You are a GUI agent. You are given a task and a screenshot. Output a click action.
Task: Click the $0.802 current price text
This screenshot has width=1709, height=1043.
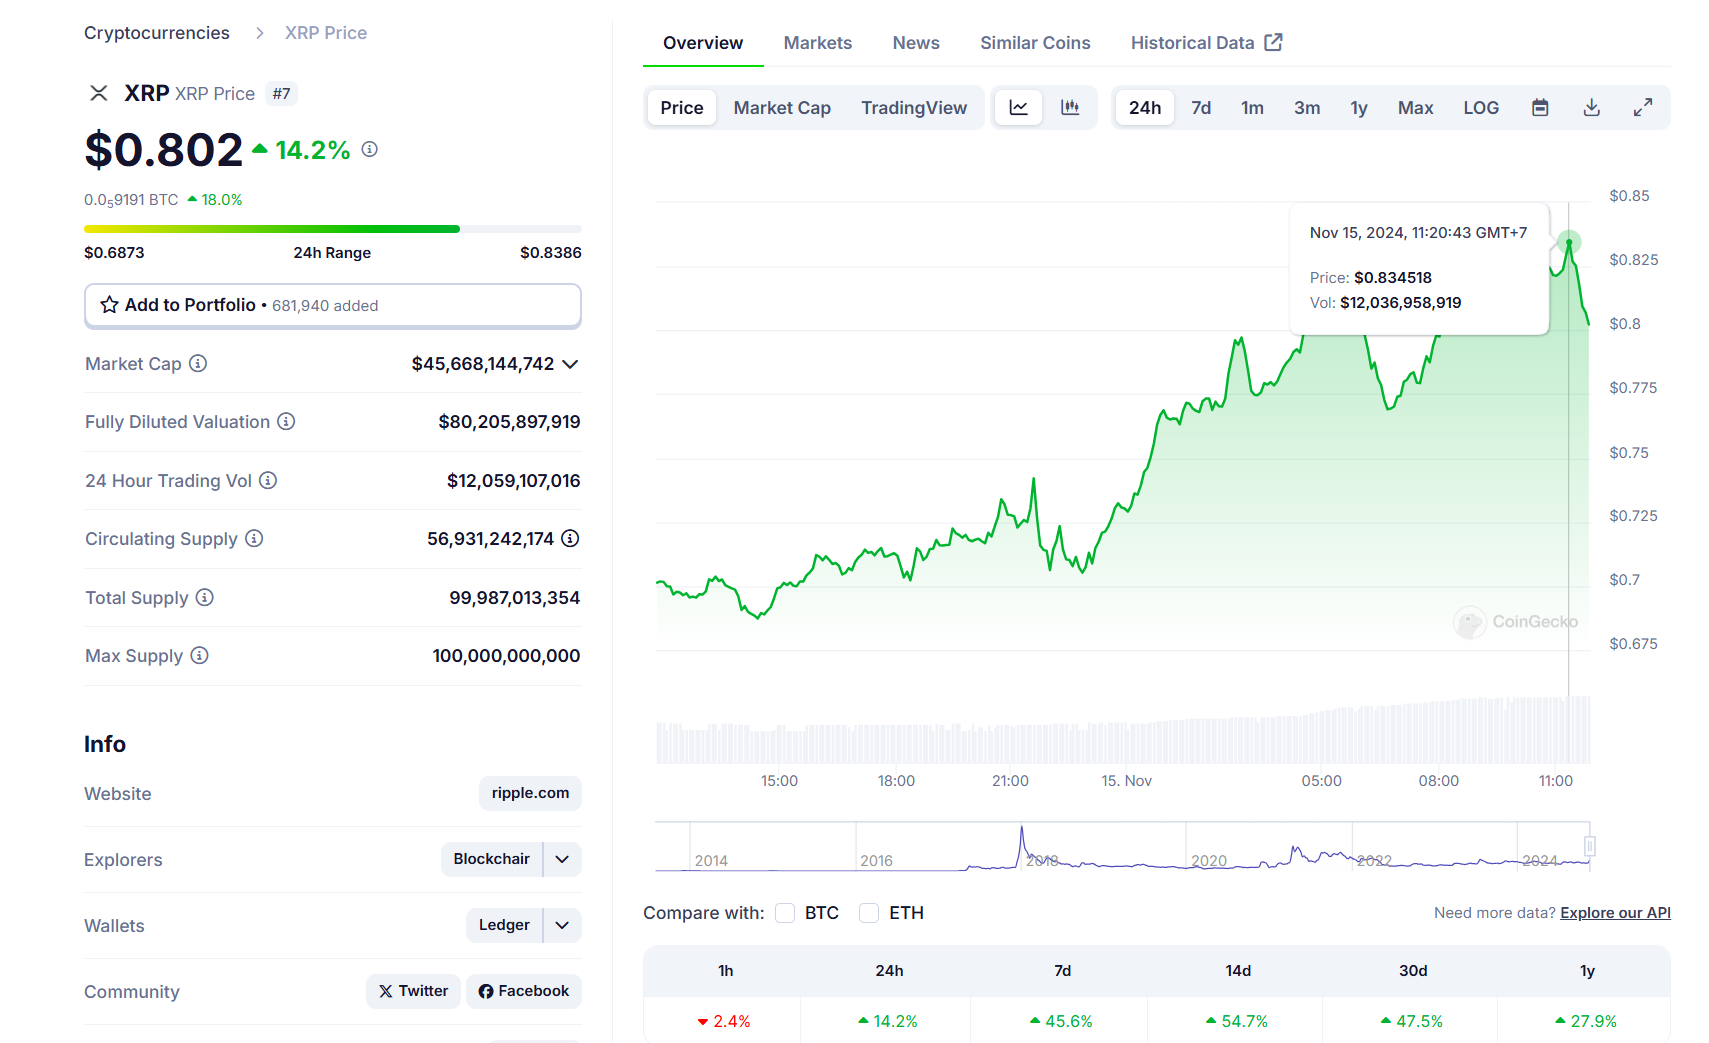click(164, 150)
